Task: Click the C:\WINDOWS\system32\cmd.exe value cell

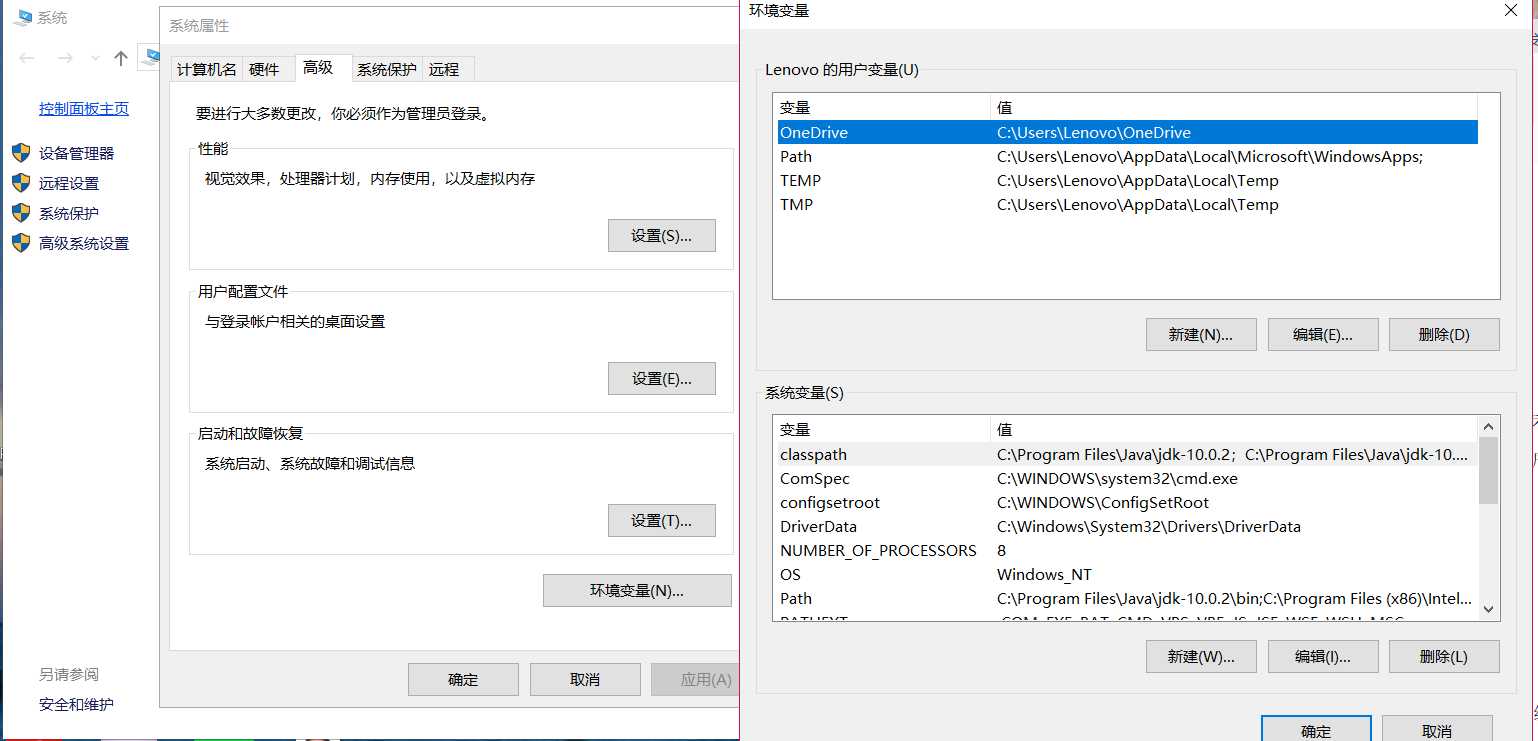Action: tap(1117, 478)
